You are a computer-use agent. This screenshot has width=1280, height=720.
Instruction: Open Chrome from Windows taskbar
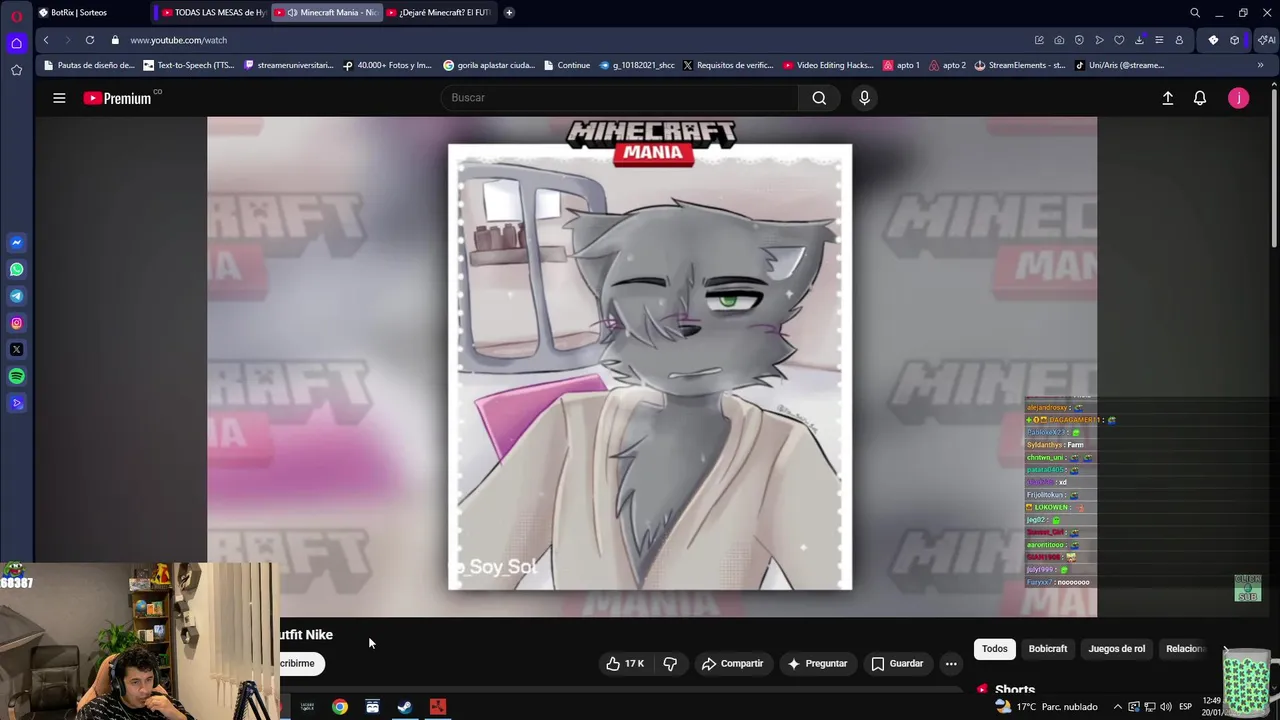pos(340,707)
